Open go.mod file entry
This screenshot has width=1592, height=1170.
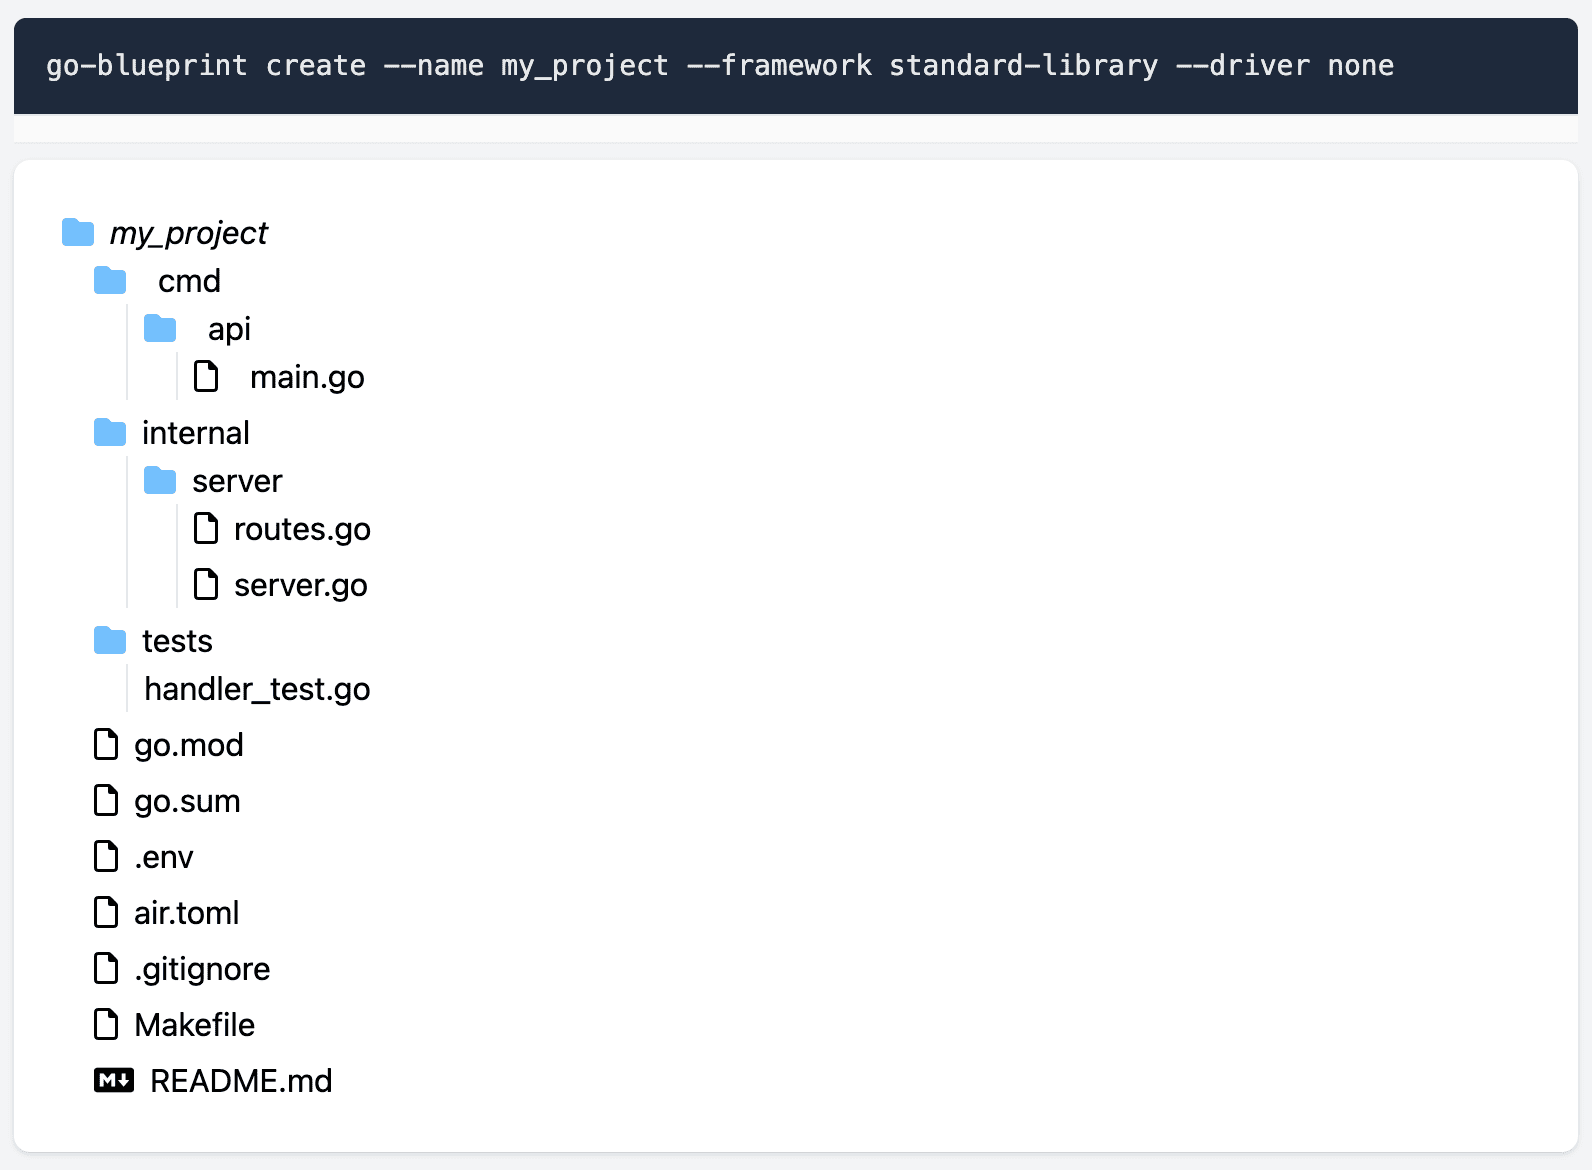tap(189, 745)
